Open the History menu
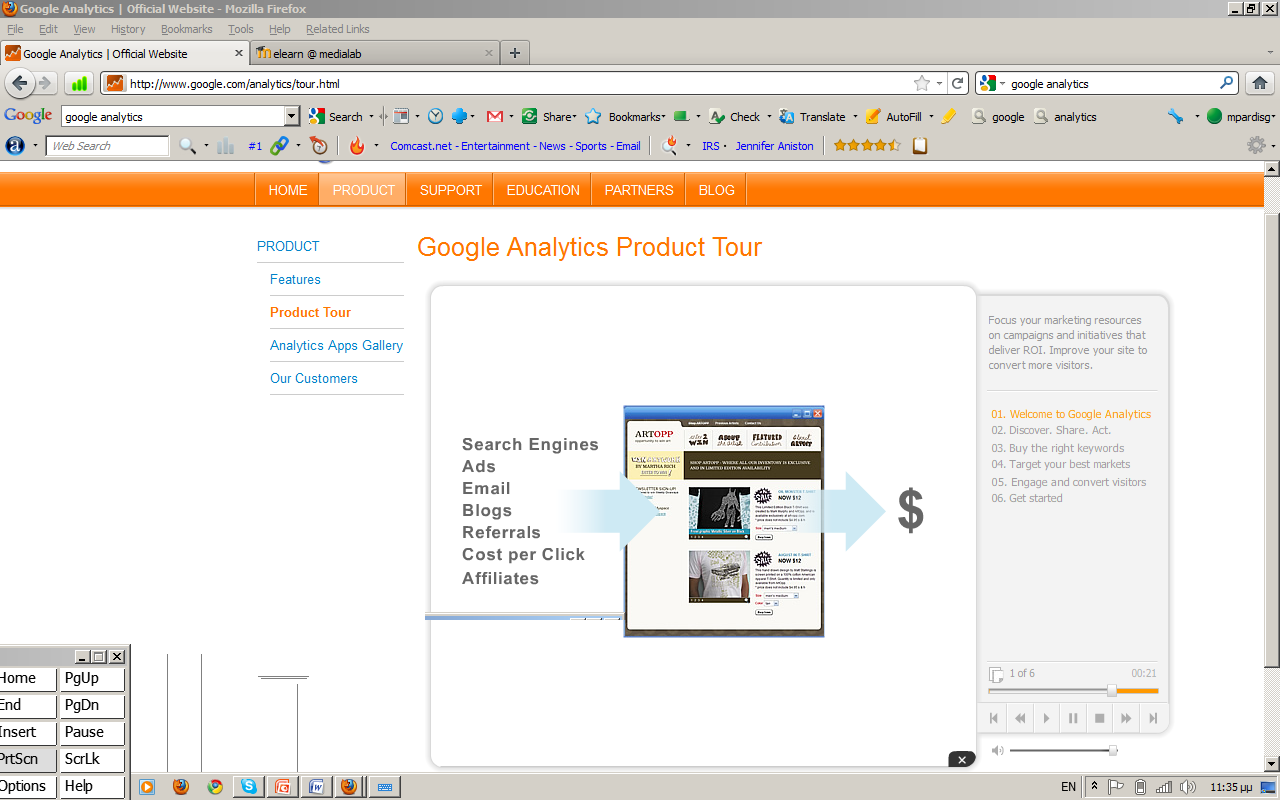The height and width of the screenshot is (800, 1280). (128, 29)
